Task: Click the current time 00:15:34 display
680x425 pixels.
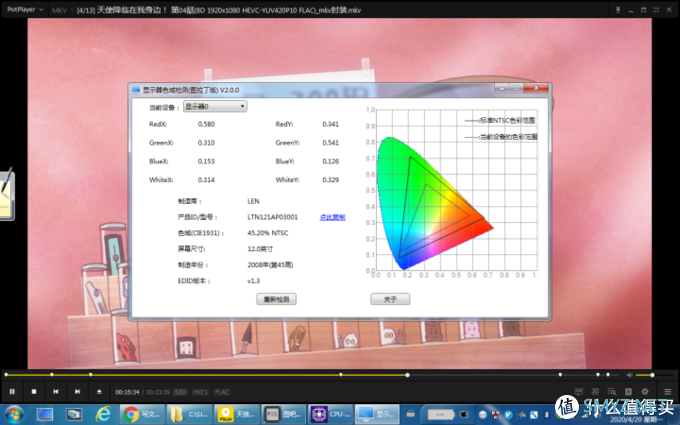Action: (x=127, y=392)
